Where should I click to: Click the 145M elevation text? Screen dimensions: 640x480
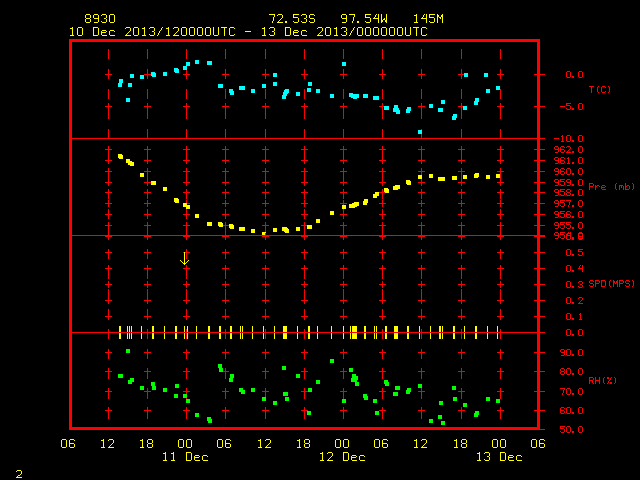pos(428,19)
